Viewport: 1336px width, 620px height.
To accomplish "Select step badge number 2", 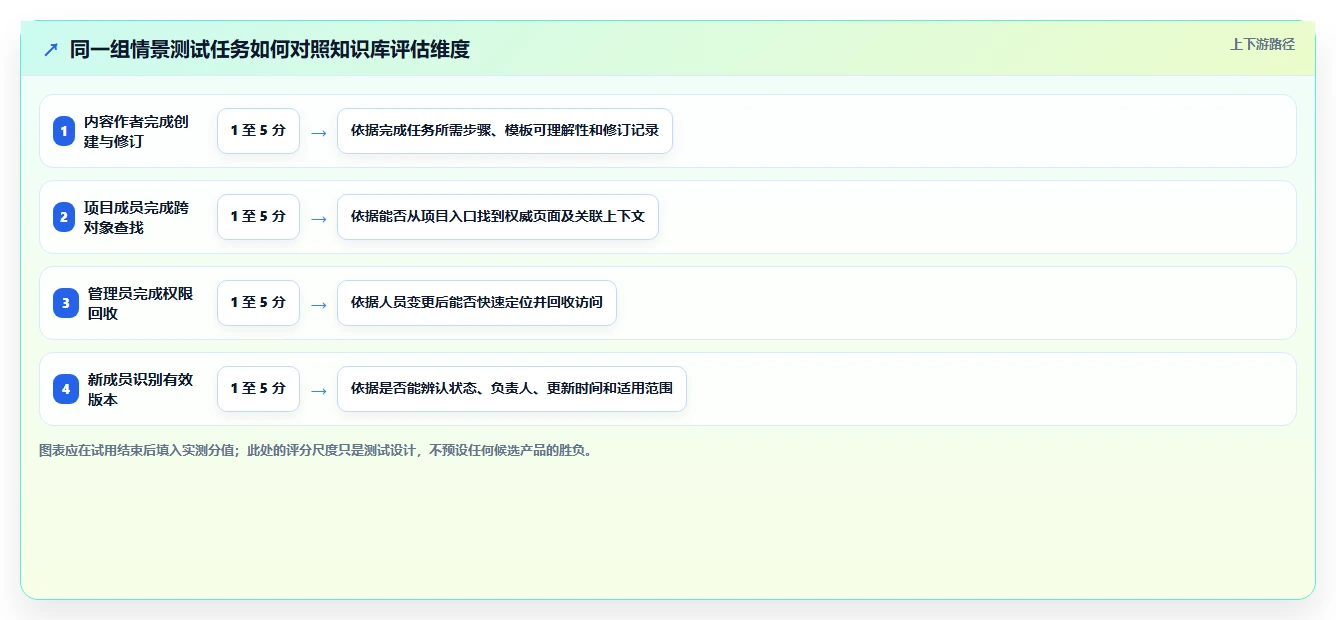I will click(x=64, y=217).
